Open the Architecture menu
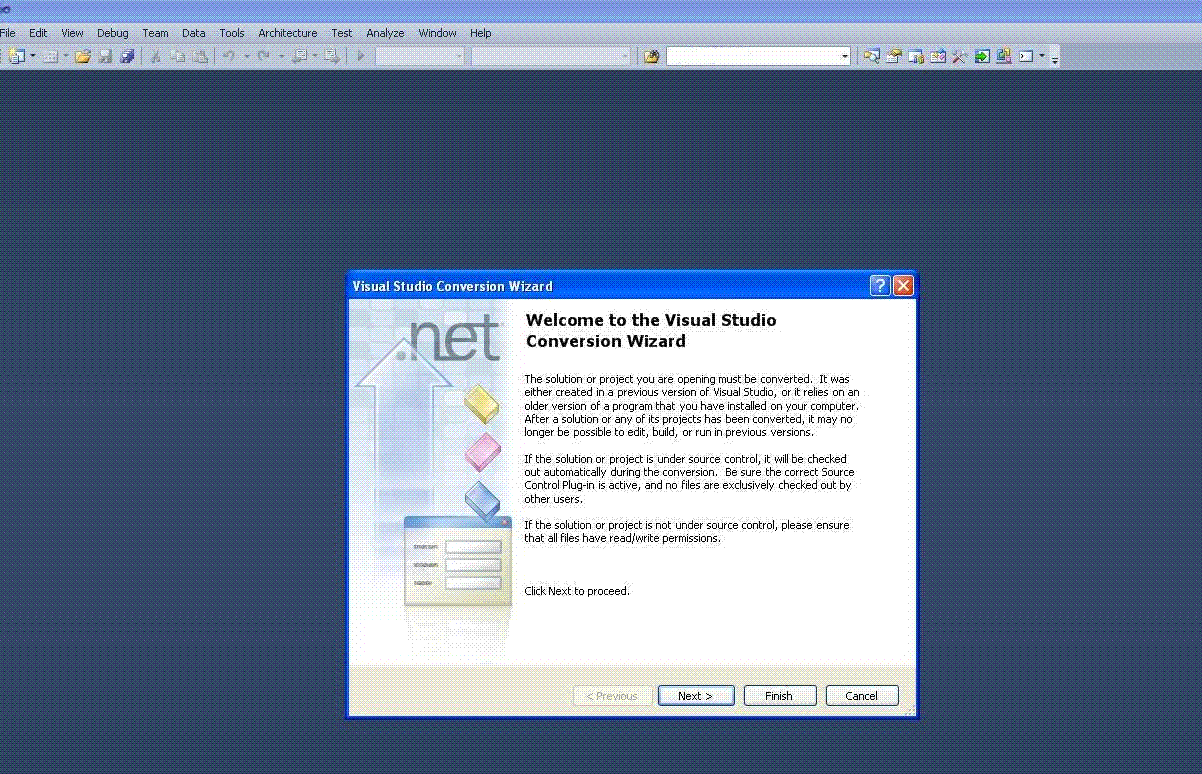1202x774 pixels. click(288, 33)
